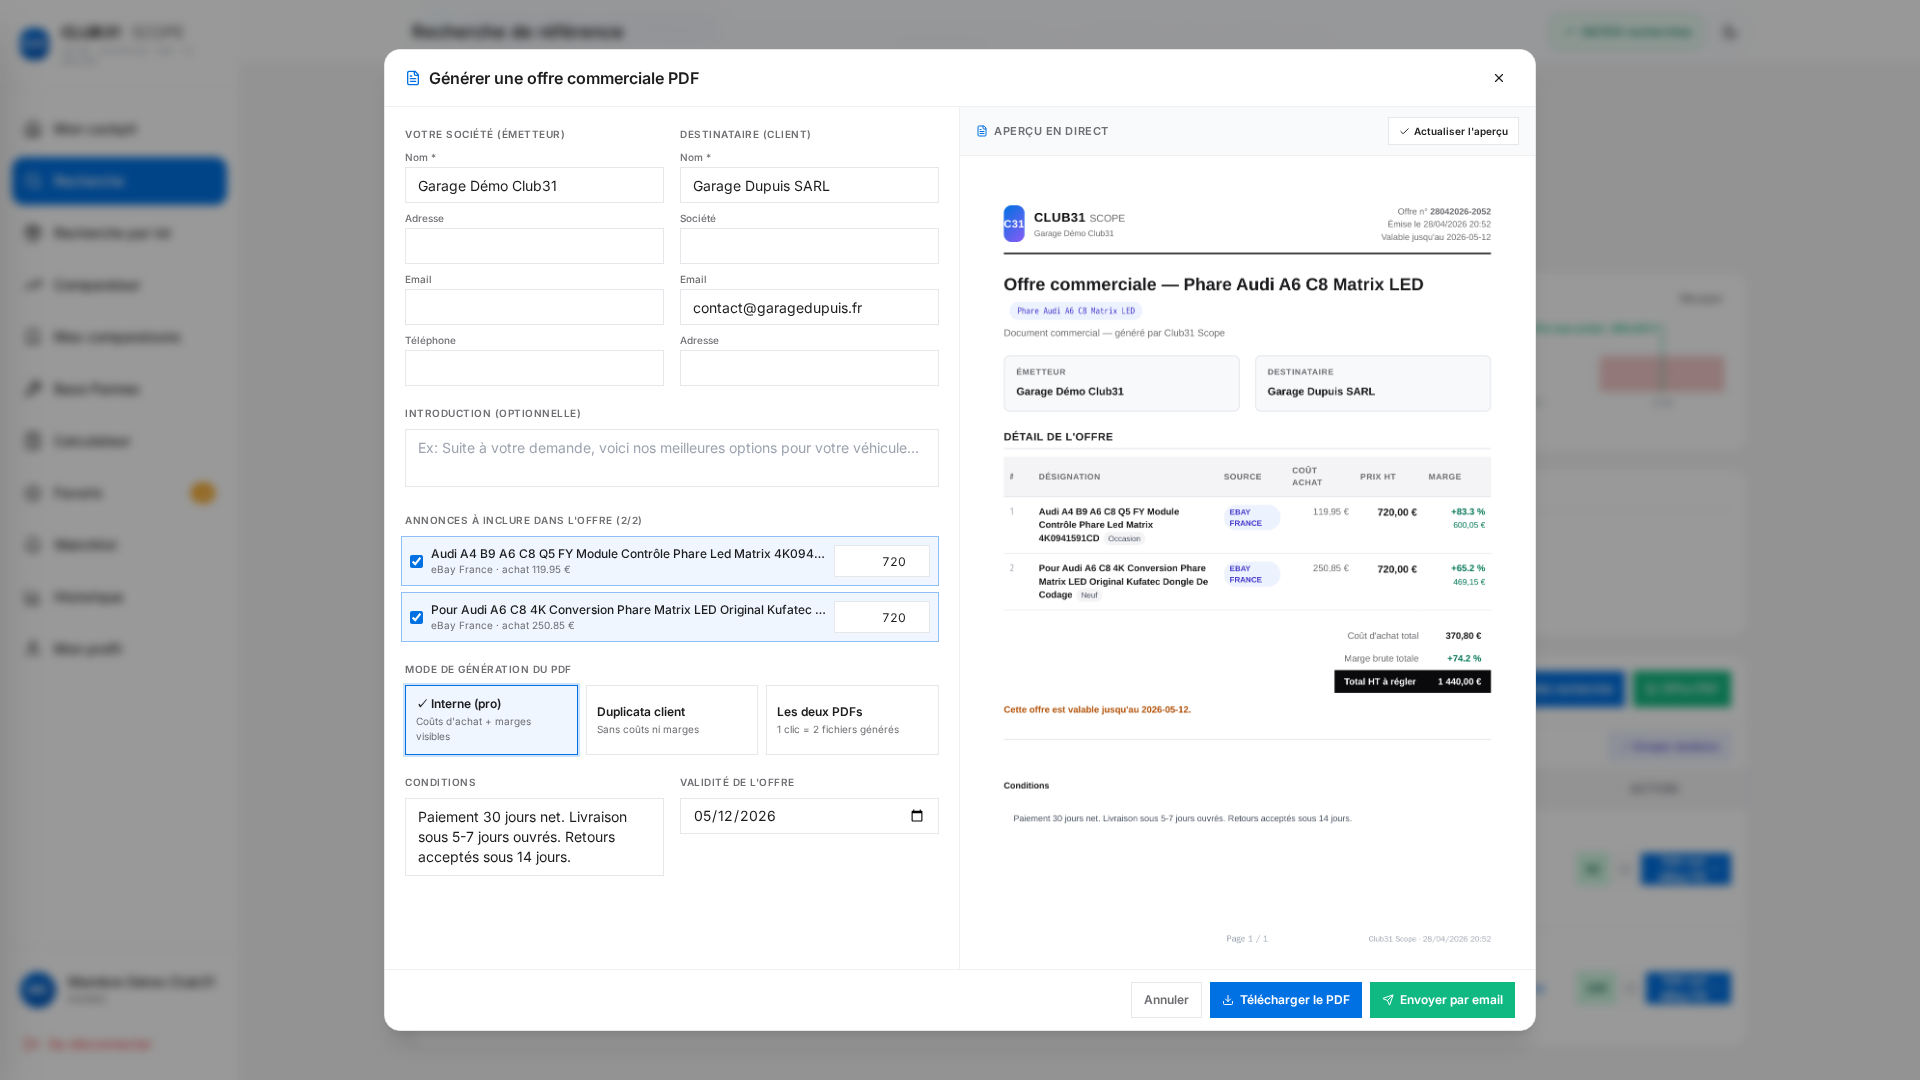Click the Conditions text area
Viewport: 1920px width, 1080px height.
click(534, 837)
